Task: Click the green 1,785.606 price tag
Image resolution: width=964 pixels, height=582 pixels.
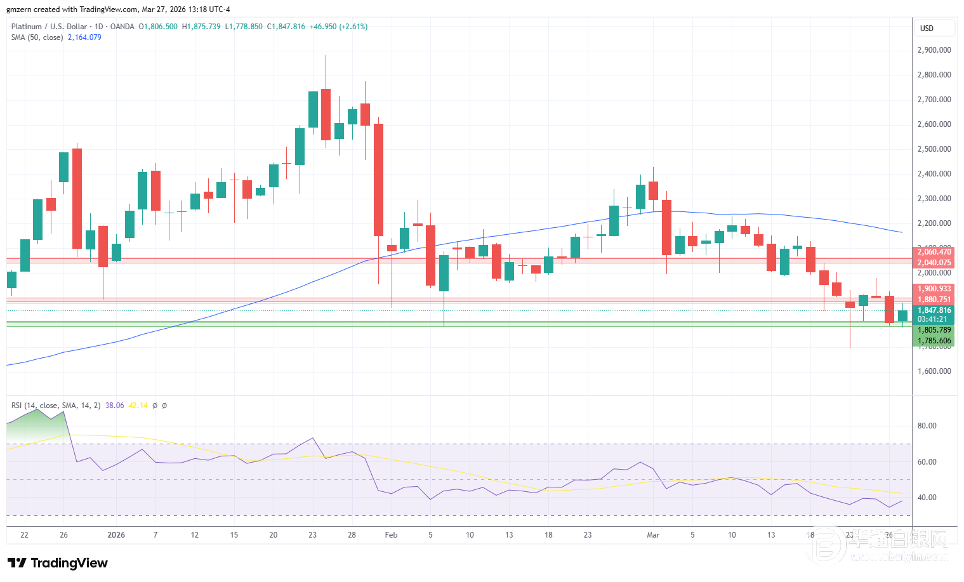Action: (x=933, y=341)
